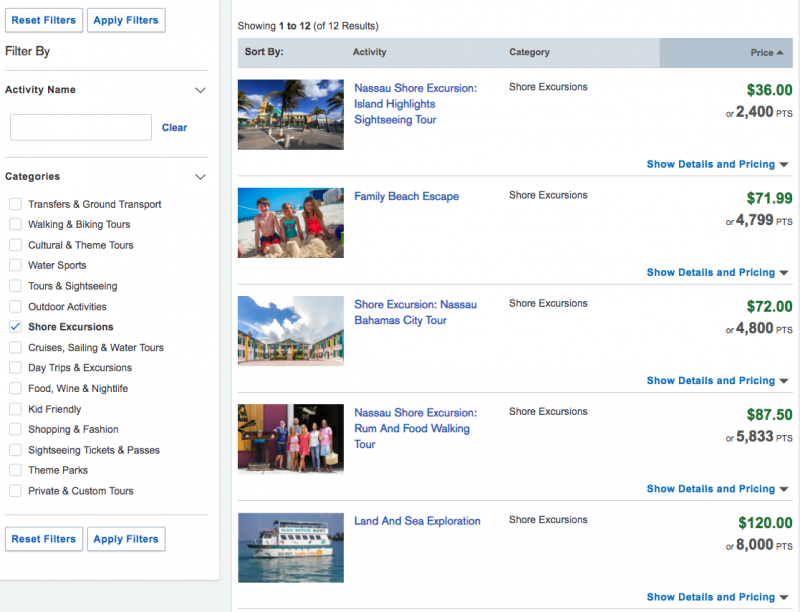The image size is (800, 612).
Task: Check the Kid Friendly category
Action: (16, 408)
